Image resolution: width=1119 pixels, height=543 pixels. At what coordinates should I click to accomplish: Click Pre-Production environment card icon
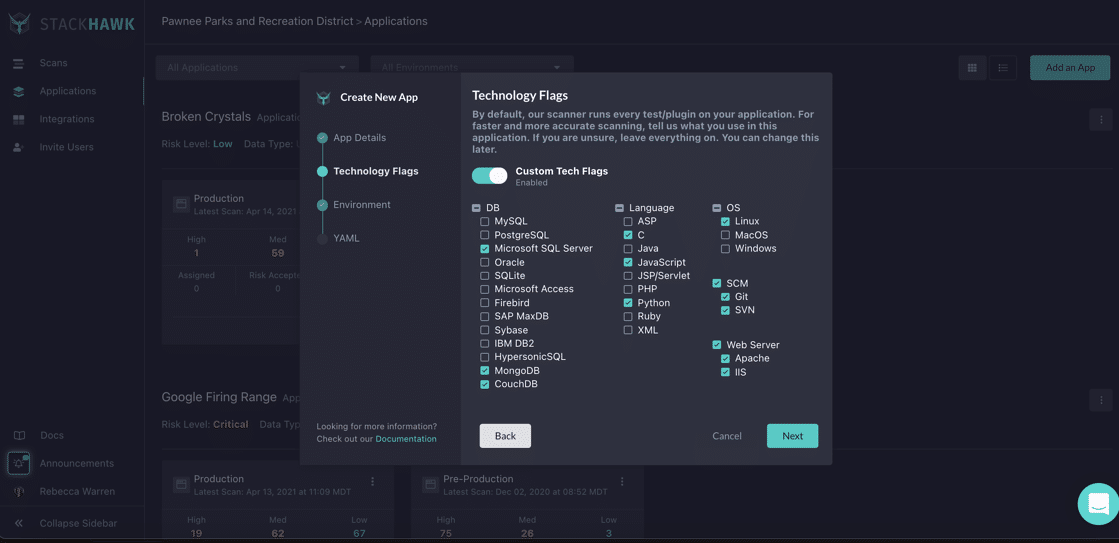tap(430, 484)
